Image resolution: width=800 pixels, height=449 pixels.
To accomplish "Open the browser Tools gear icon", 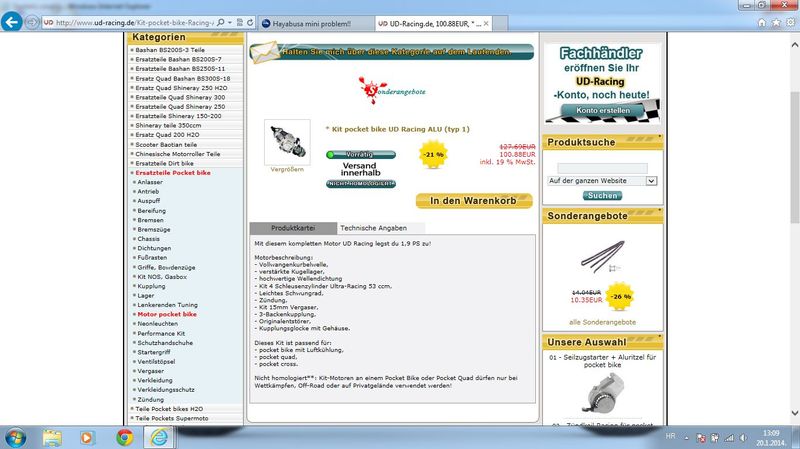I will pyautogui.click(x=790, y=22).
